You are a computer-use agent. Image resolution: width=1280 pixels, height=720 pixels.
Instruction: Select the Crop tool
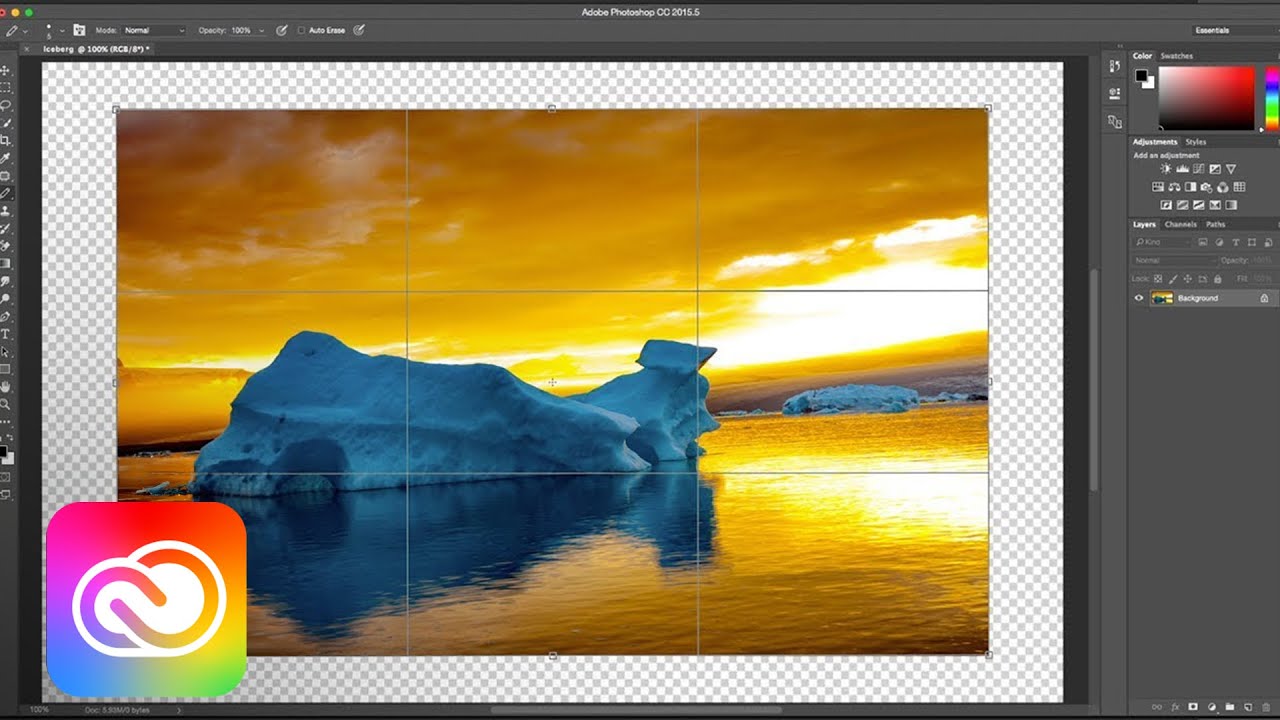(x=5, y=140)
